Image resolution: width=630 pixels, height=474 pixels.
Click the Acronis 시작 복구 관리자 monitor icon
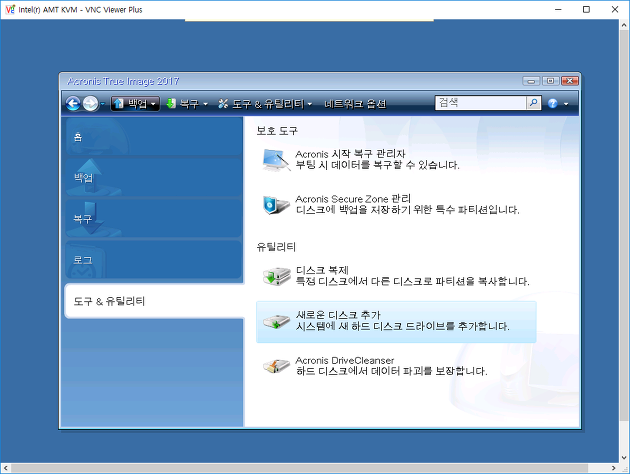[276, 160]
